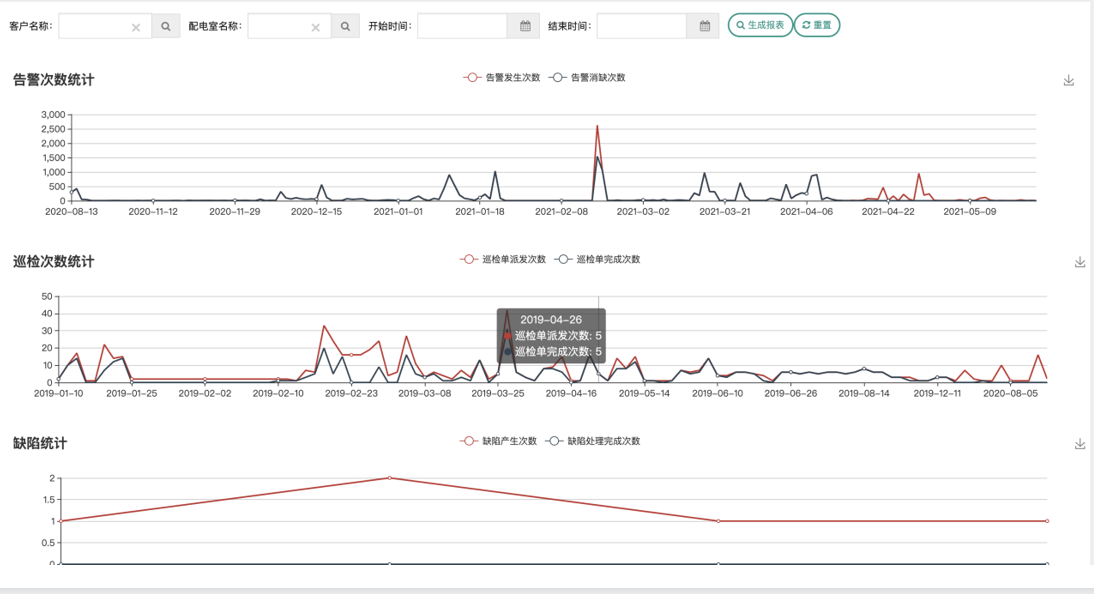Screen dimensions: 1094x594
Task: Click search icon next to 配电室名称 field
Action: click(345, 27)
